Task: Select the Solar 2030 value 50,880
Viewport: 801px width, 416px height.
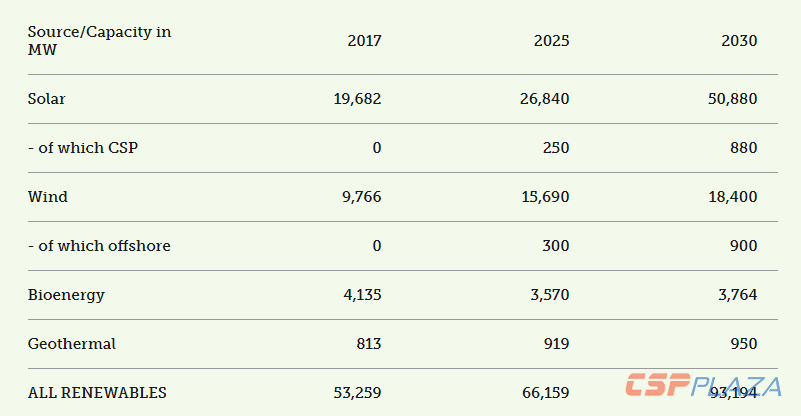Action: tap(732, 99)
